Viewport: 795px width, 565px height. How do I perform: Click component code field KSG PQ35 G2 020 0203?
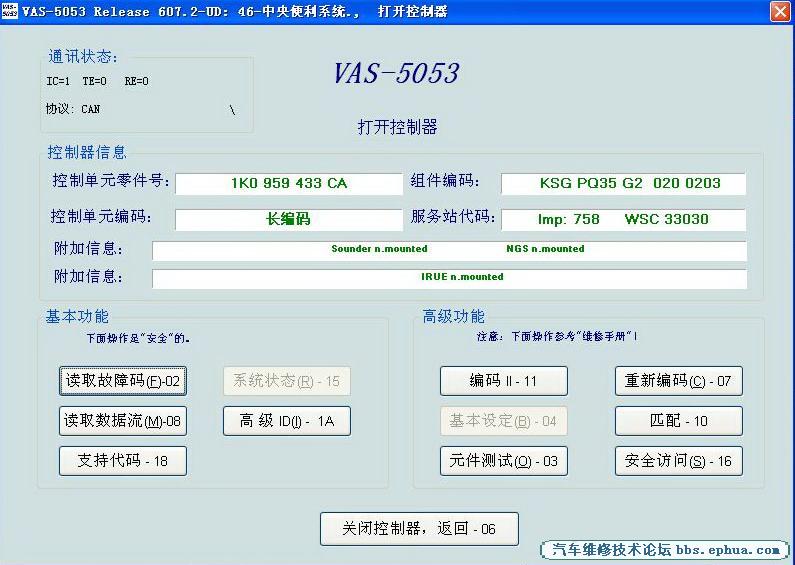pos(623,184)
